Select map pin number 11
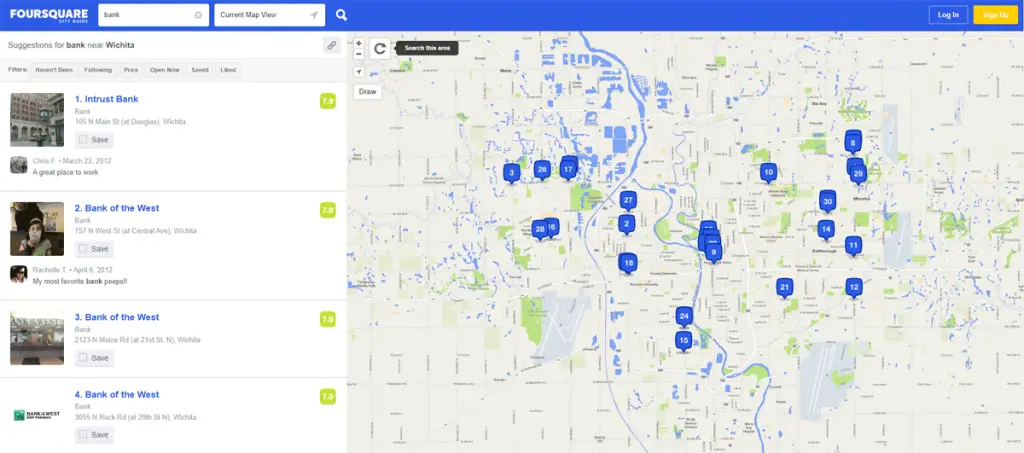 point(853,246)
